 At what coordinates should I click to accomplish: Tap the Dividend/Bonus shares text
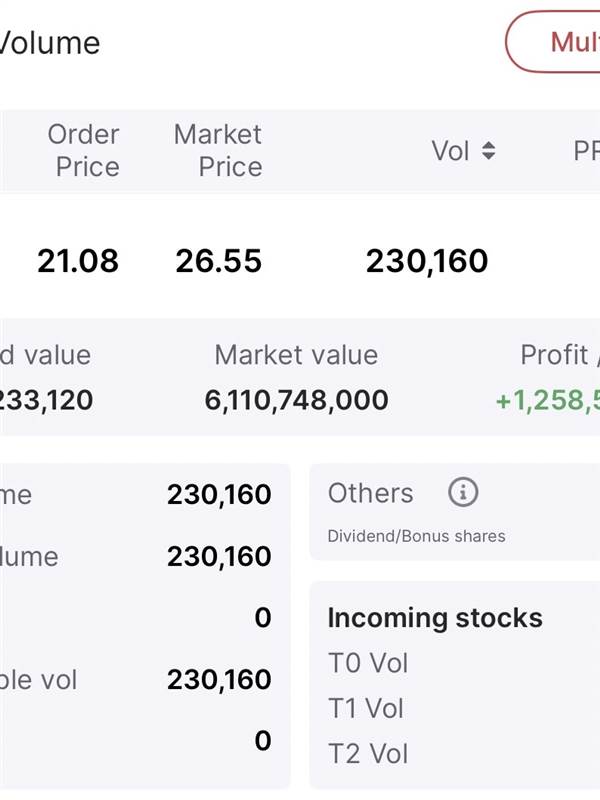click(x=416, y=536)
